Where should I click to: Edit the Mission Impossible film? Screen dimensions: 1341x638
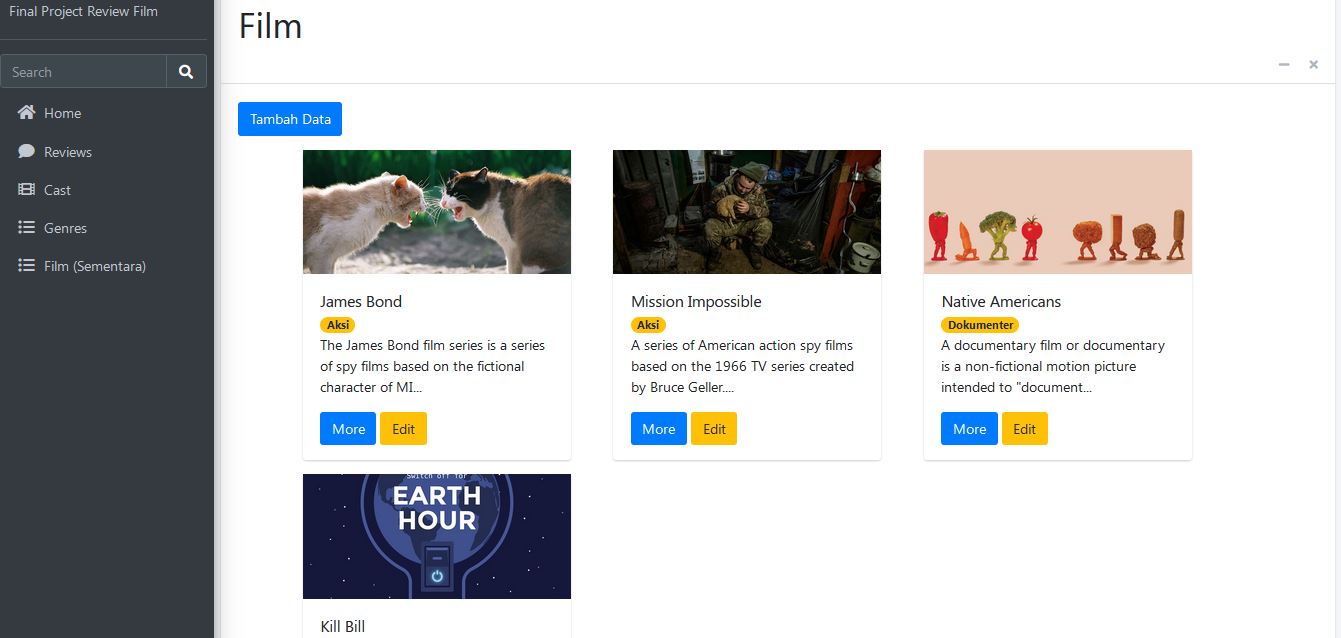coord(714,429)
